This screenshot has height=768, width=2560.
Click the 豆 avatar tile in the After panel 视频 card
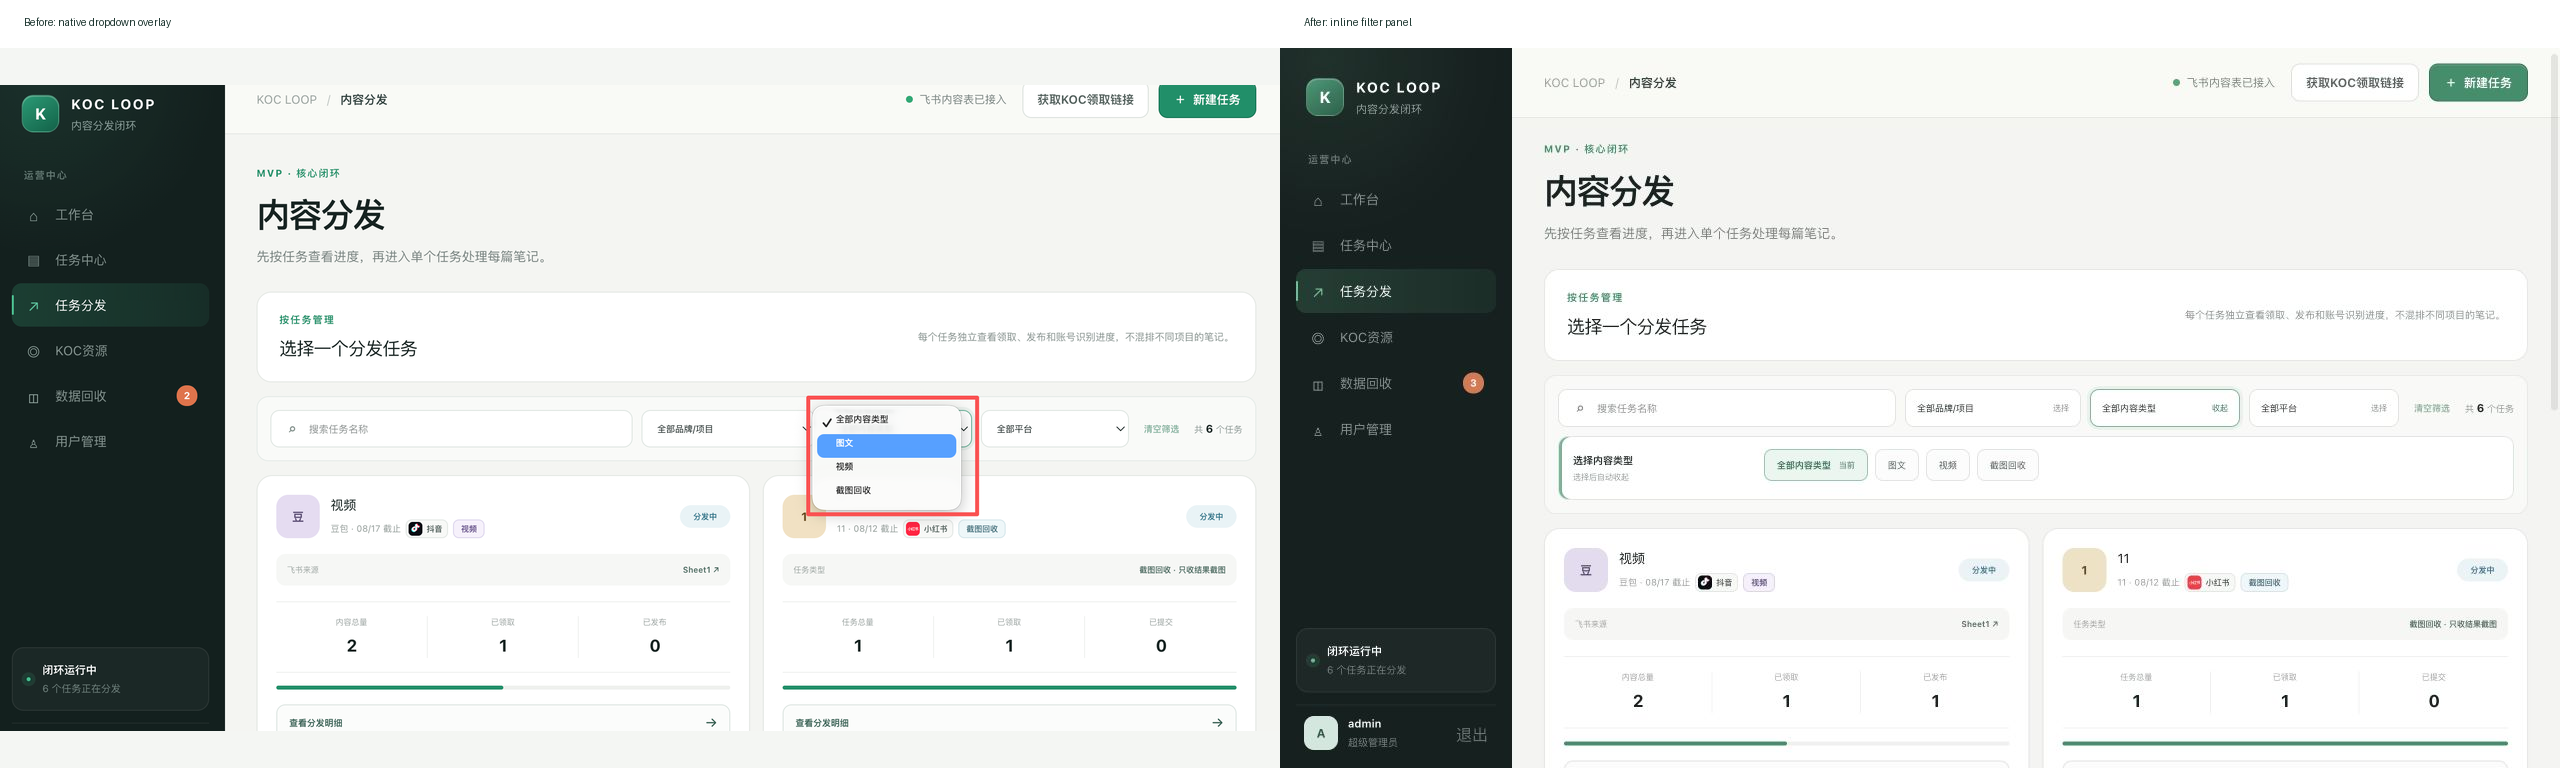1586,570
